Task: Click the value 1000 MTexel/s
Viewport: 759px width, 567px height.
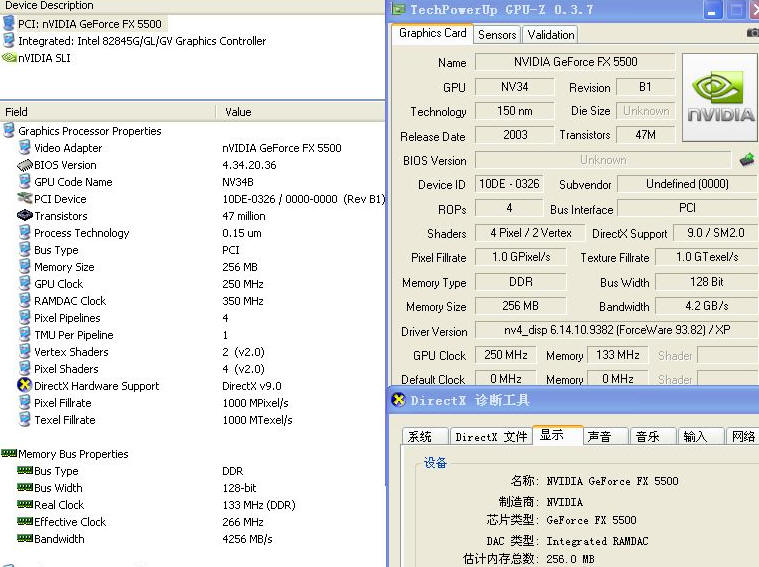Action: (258, 420)
